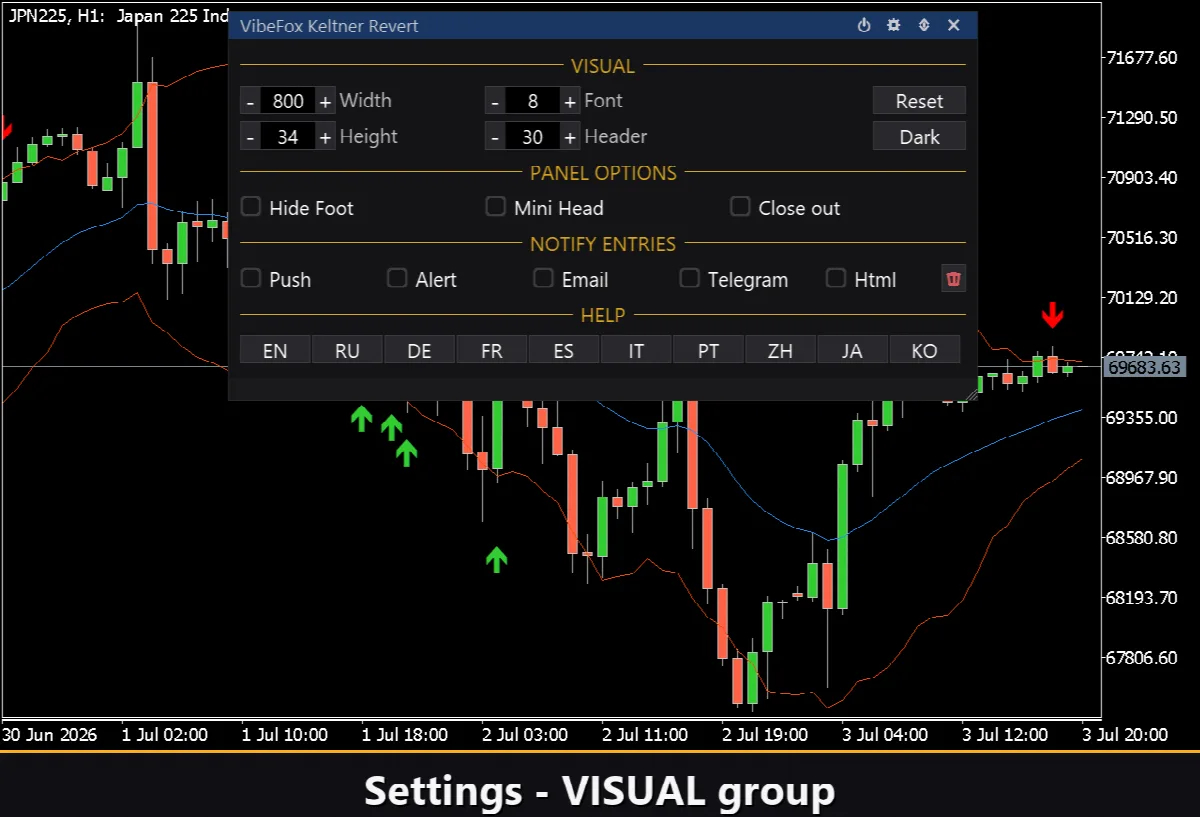
Task: Increase Font size with the plus button
Action: 569,101
